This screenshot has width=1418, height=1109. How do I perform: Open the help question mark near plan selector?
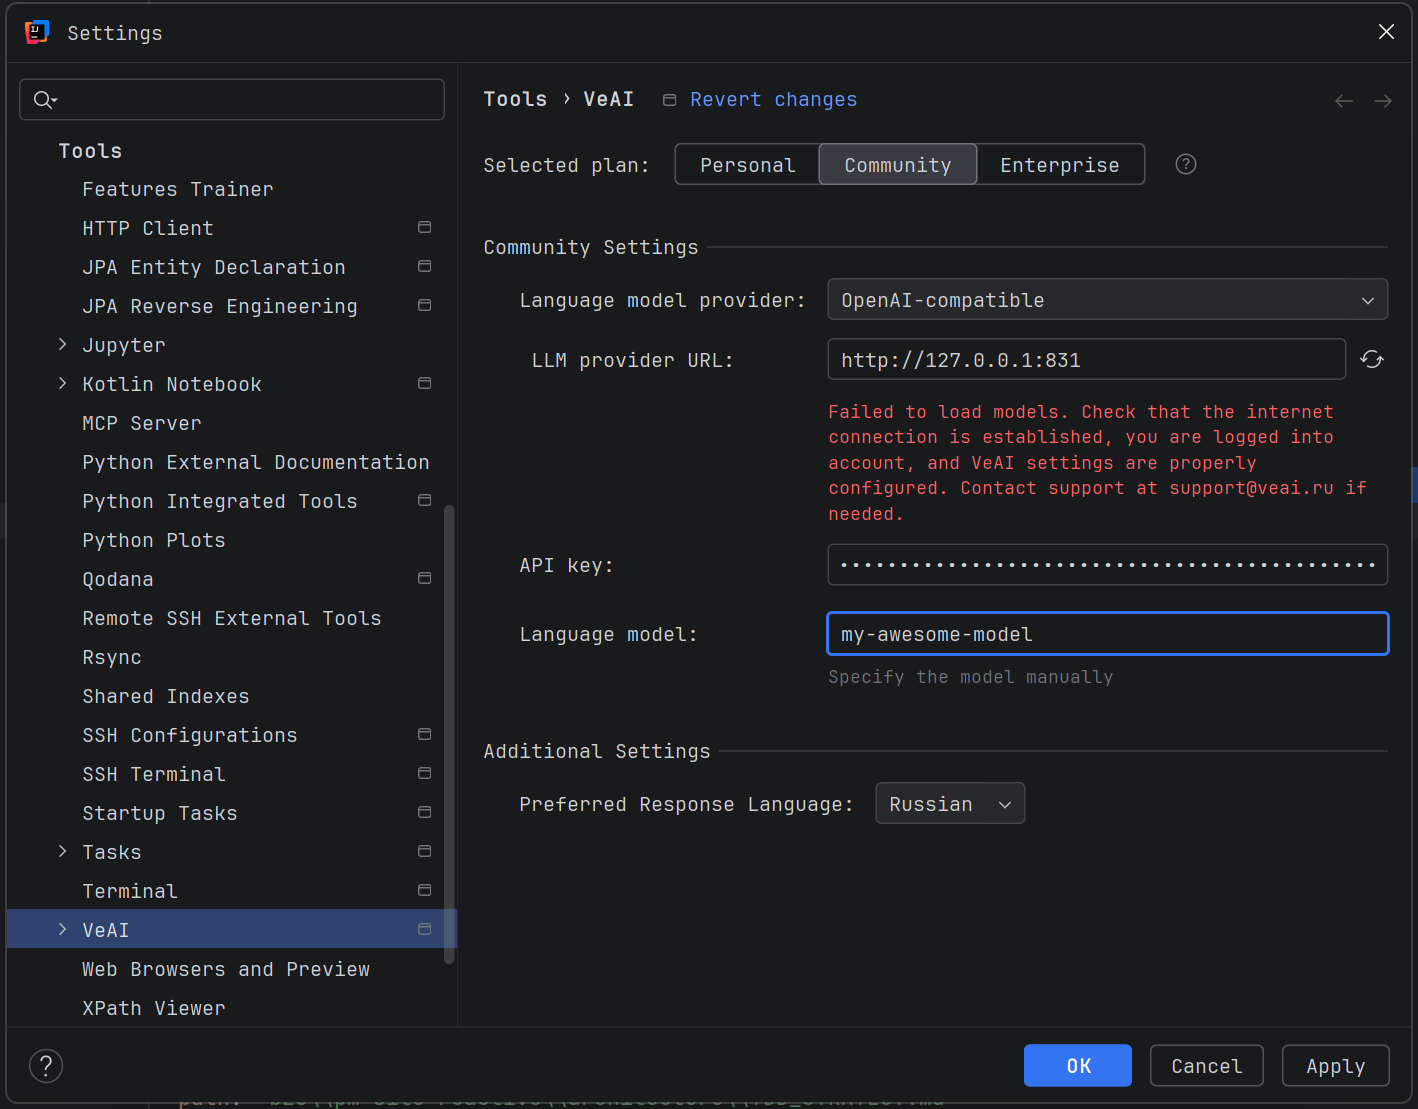point(1185,165)
